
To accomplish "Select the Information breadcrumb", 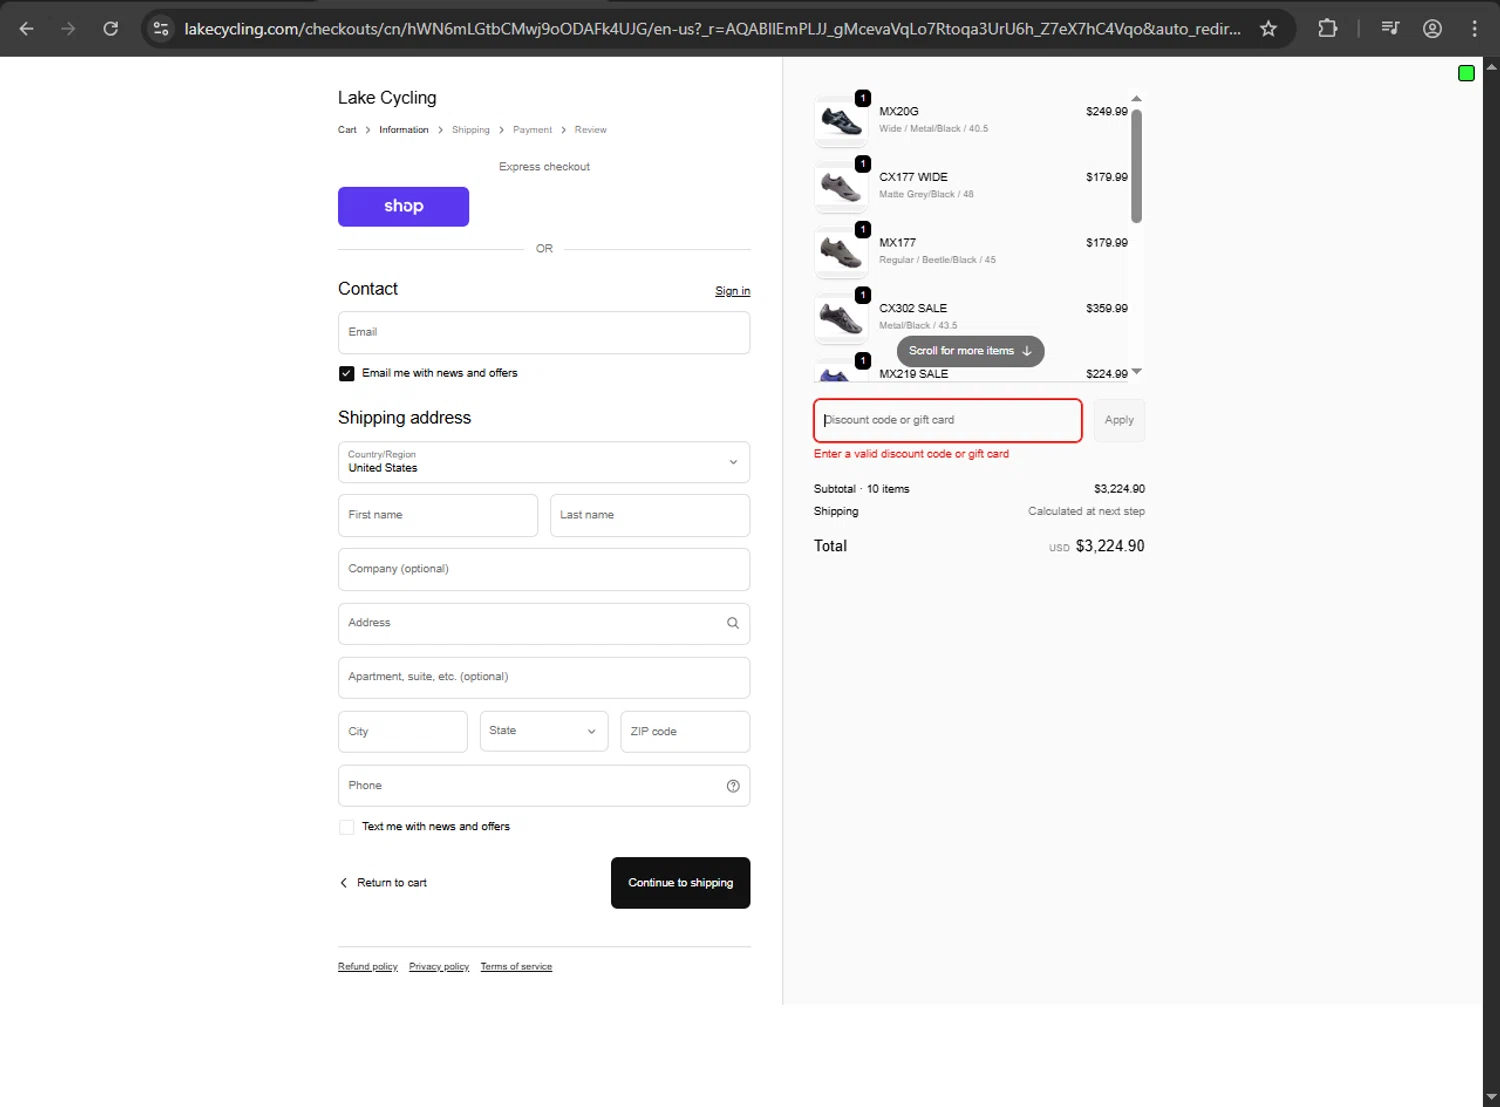I will point(404,130).
